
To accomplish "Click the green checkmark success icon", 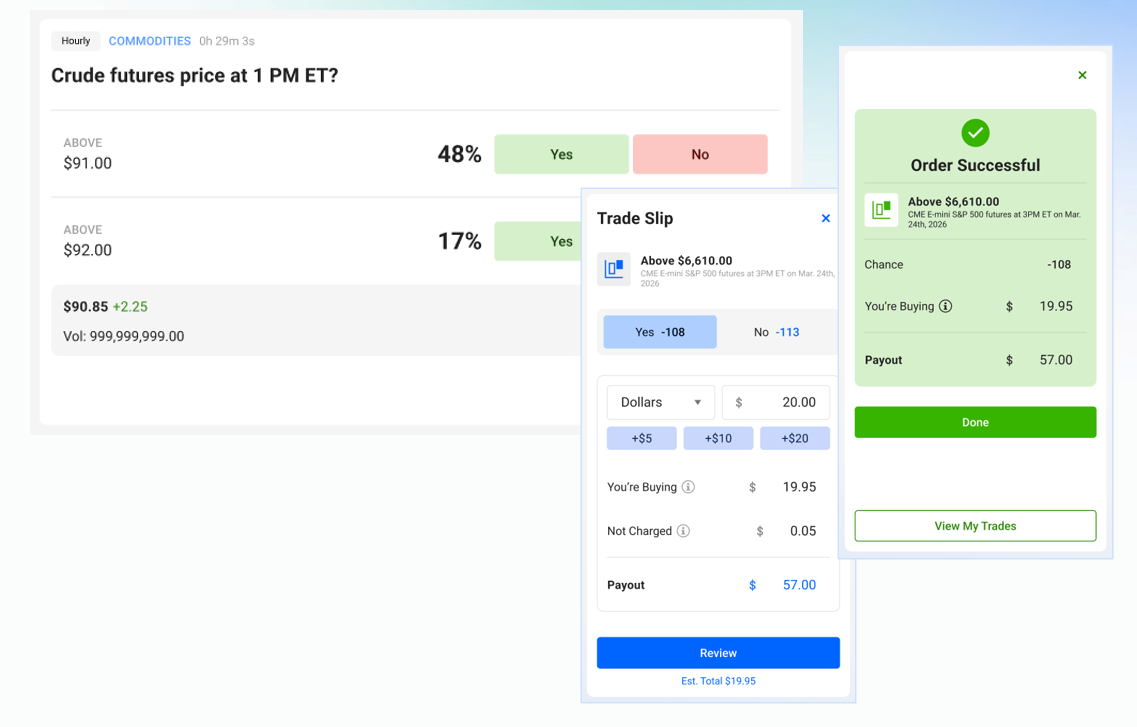I will coord(975,133).
